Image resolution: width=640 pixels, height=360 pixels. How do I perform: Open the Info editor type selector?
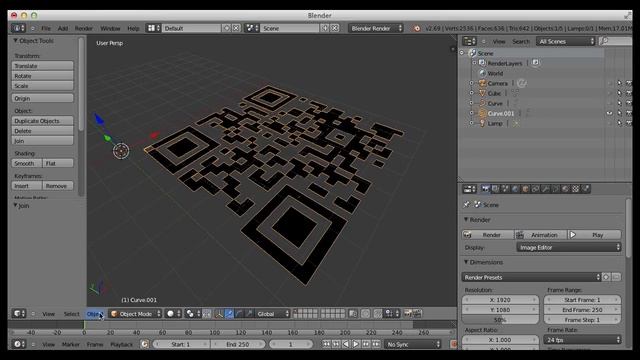[18, 28]
